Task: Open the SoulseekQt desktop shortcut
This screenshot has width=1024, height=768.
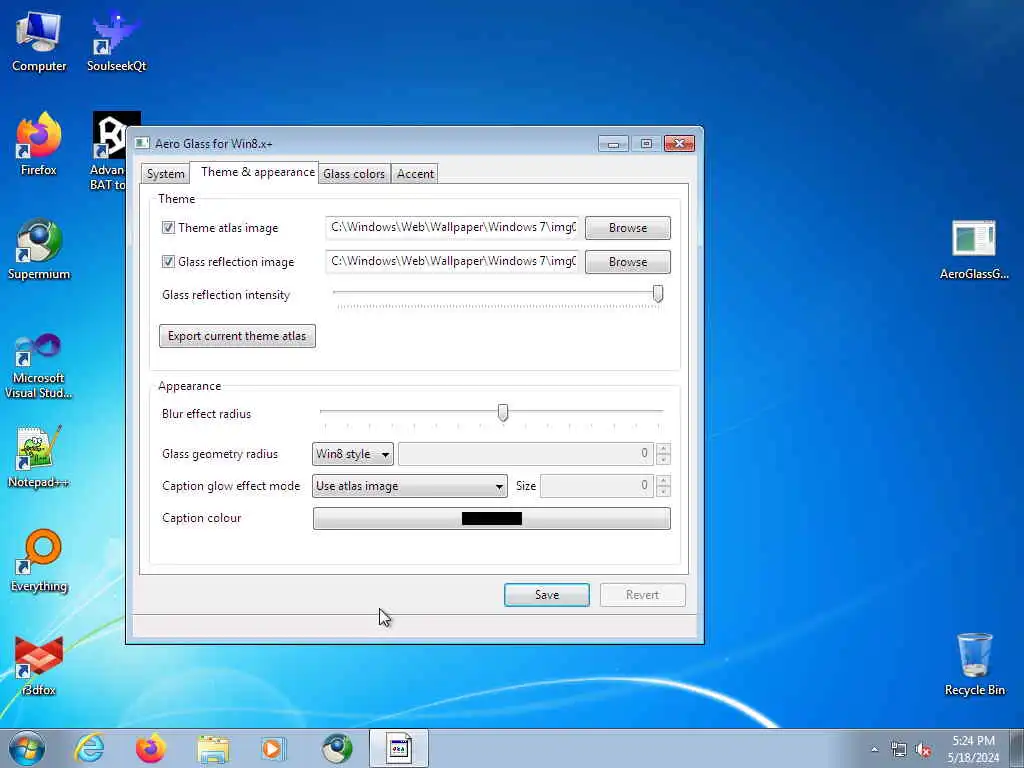Action: (116, 40)
